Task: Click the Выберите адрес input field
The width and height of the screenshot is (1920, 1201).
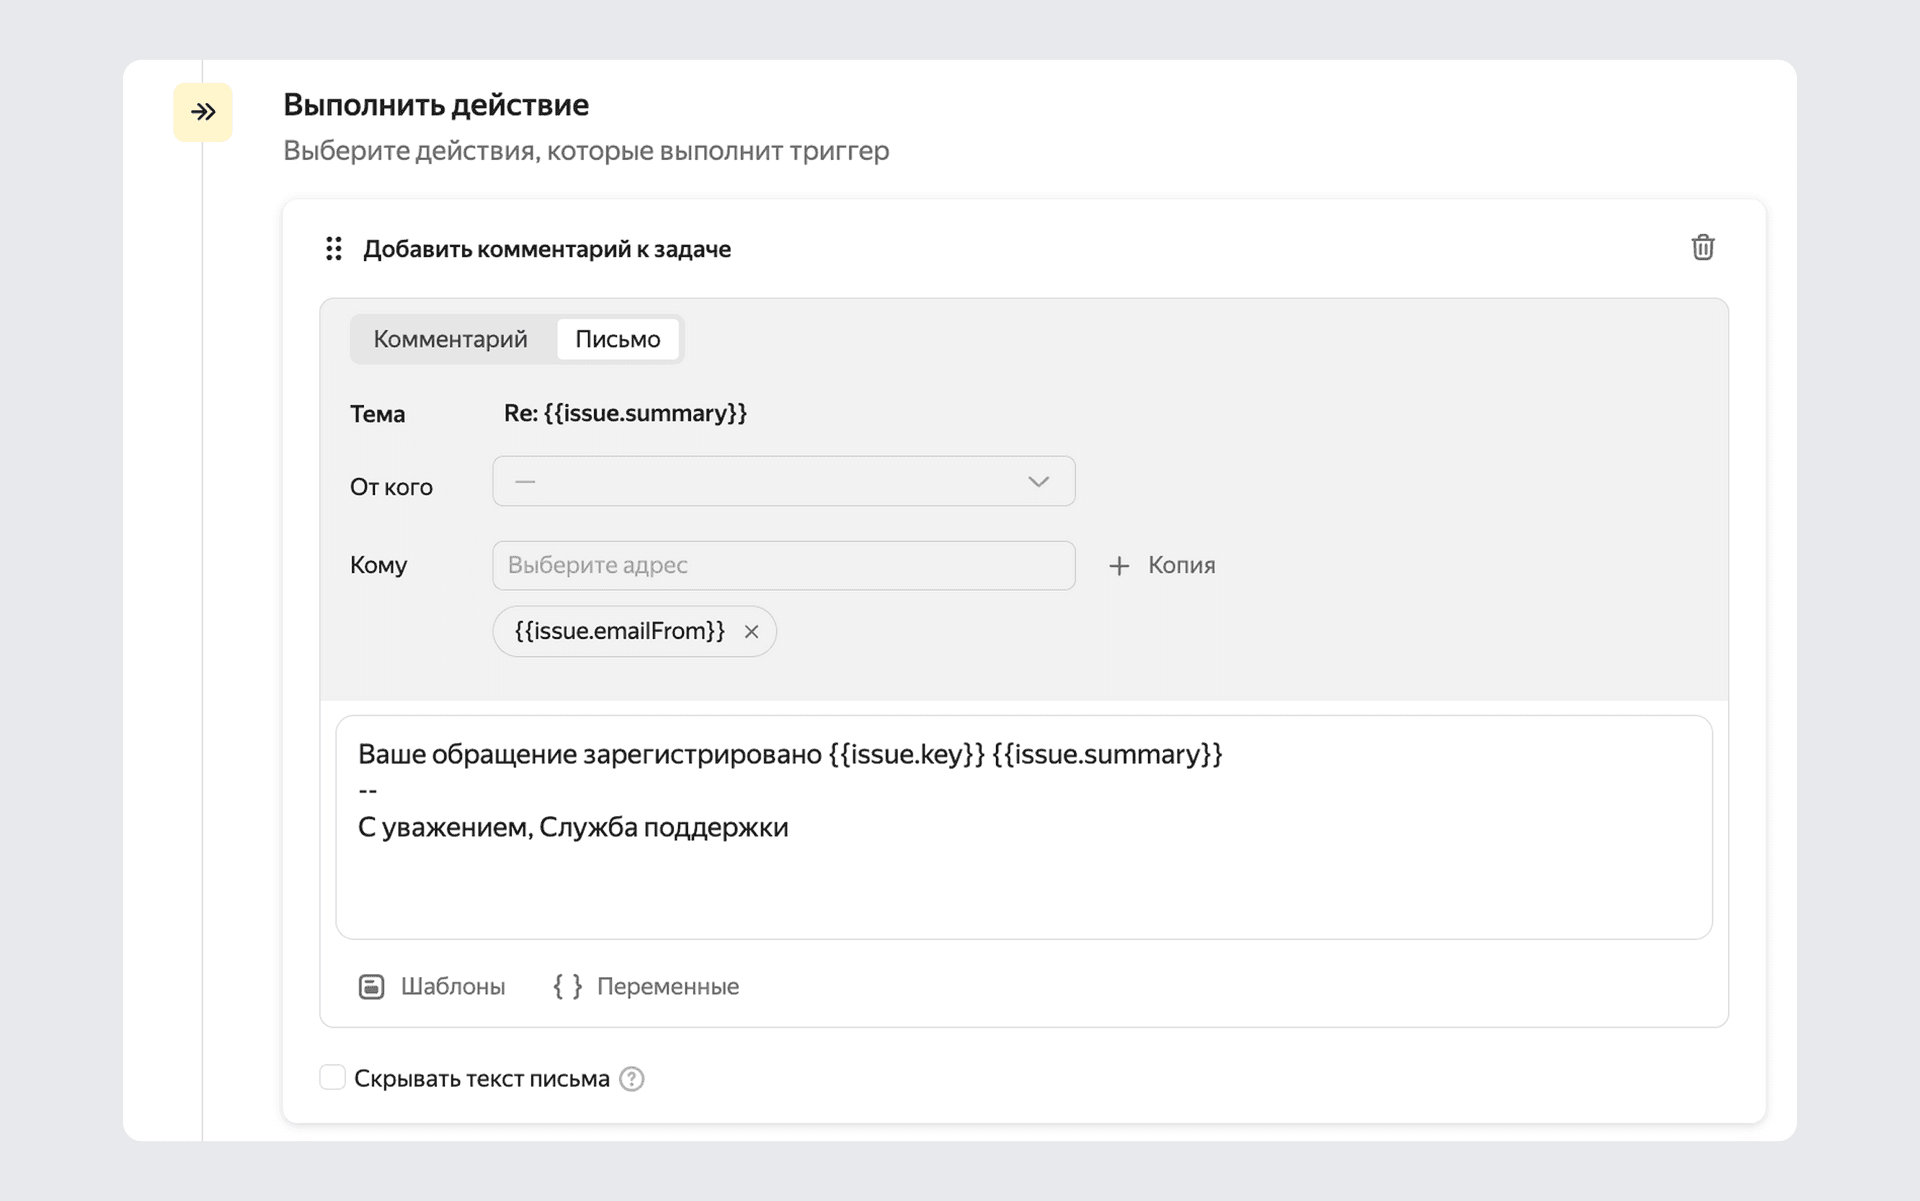Action: [782, 566]
